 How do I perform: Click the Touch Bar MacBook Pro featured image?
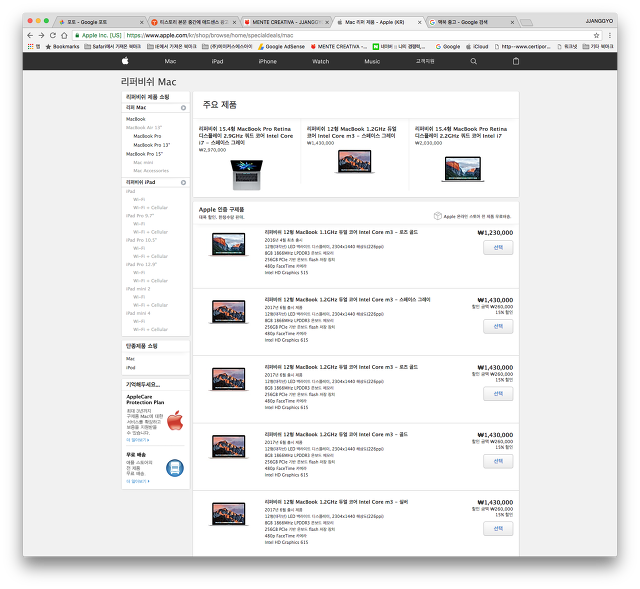247,175
